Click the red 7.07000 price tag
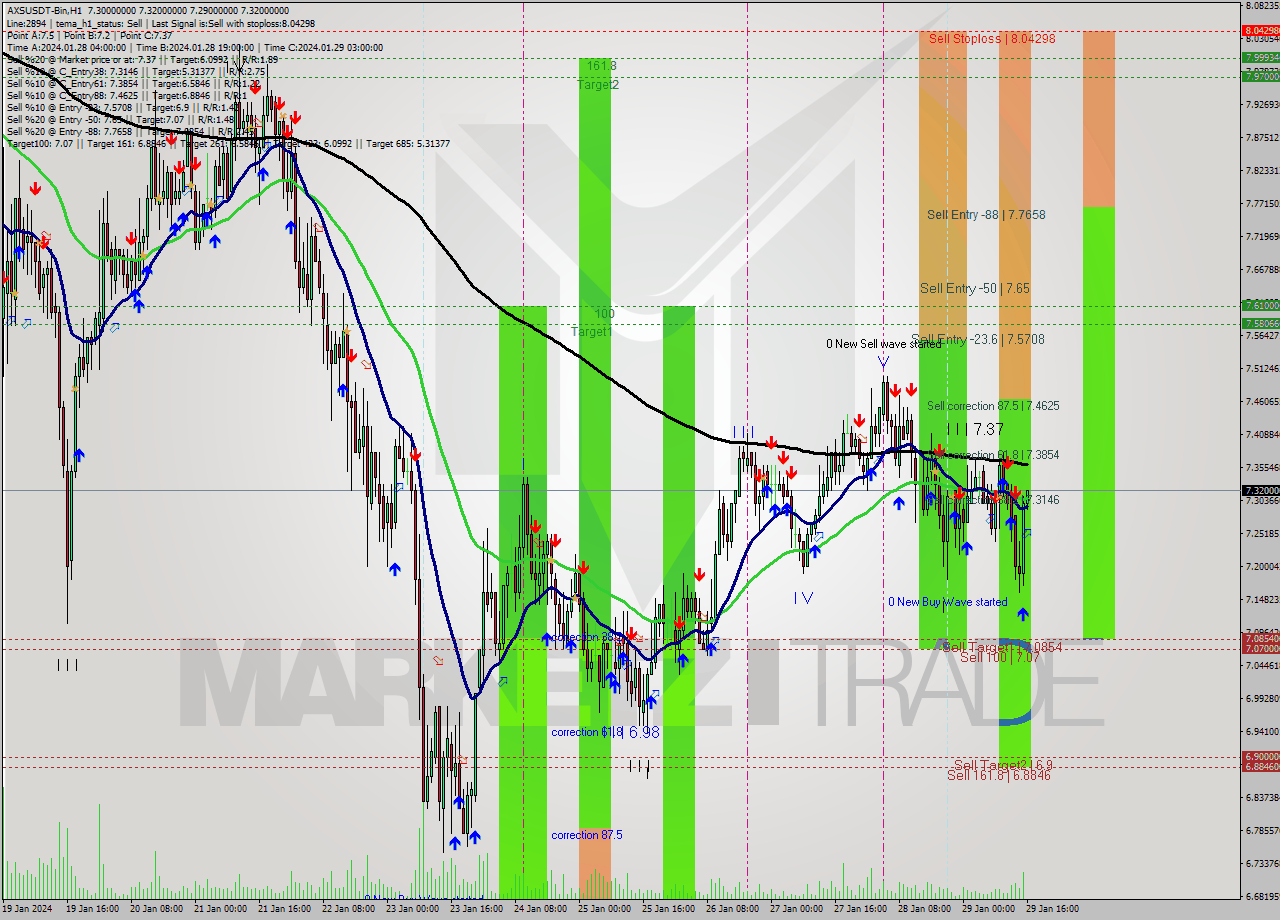 [x=1260, y=648]
